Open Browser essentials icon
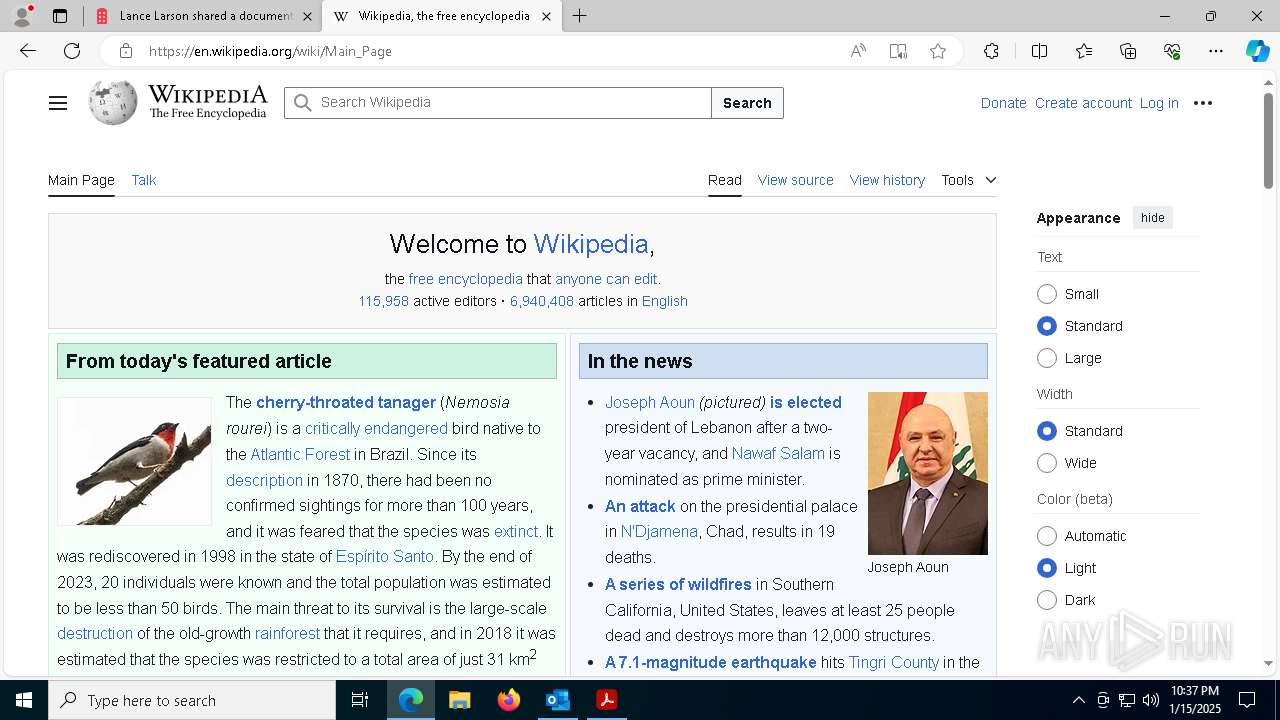Image resolution: width=1280 pixels, height=720 pixels. 1172,51
